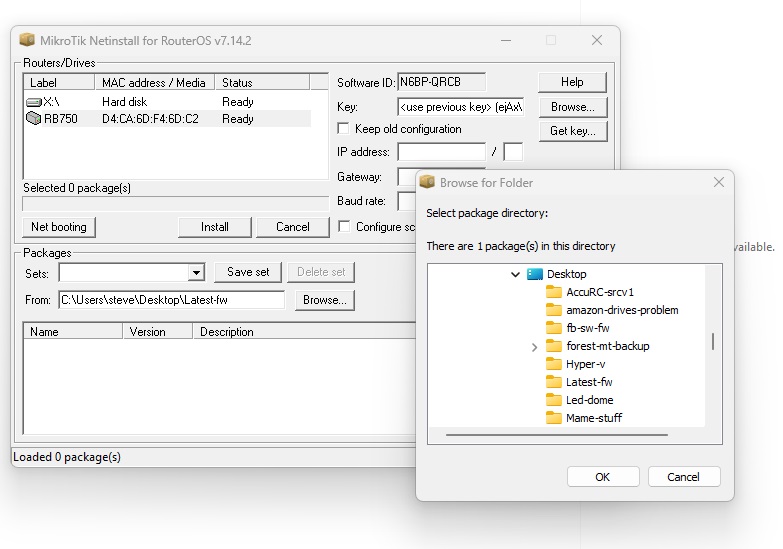Click the fb-sw-fw folder icon
The height and width of the screenshot is (549, 783).
tap(554, 328)
